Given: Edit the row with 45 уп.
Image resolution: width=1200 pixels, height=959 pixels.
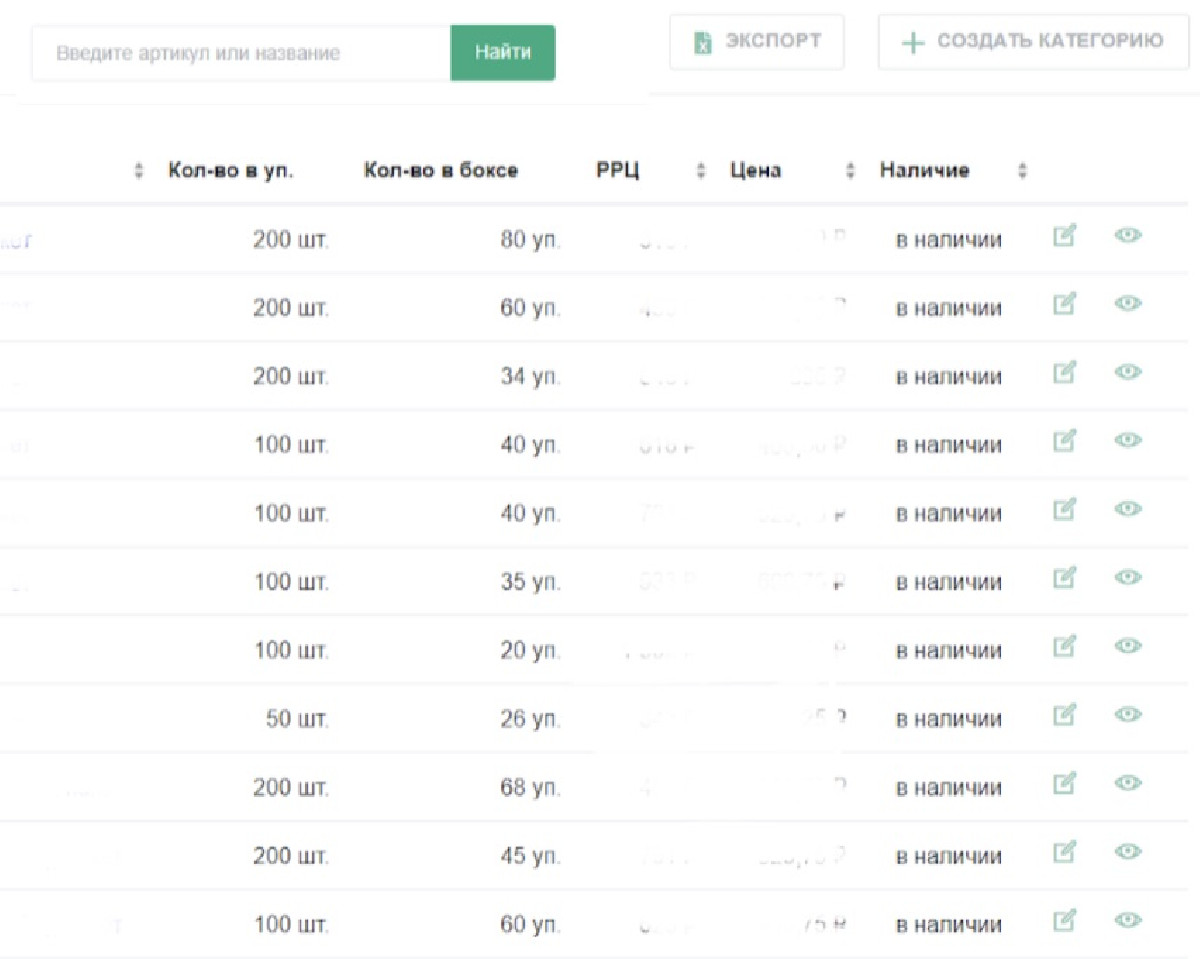Looking at the screenshot, I should [1065, 852].
